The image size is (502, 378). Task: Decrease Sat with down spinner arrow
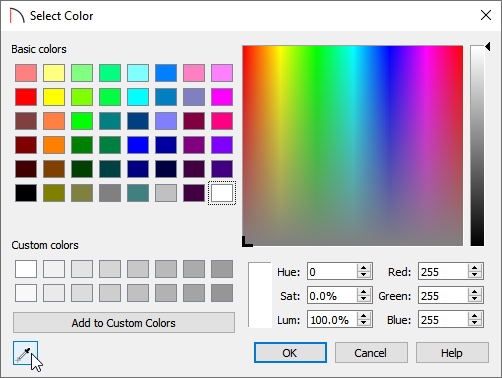click(364, 300)
